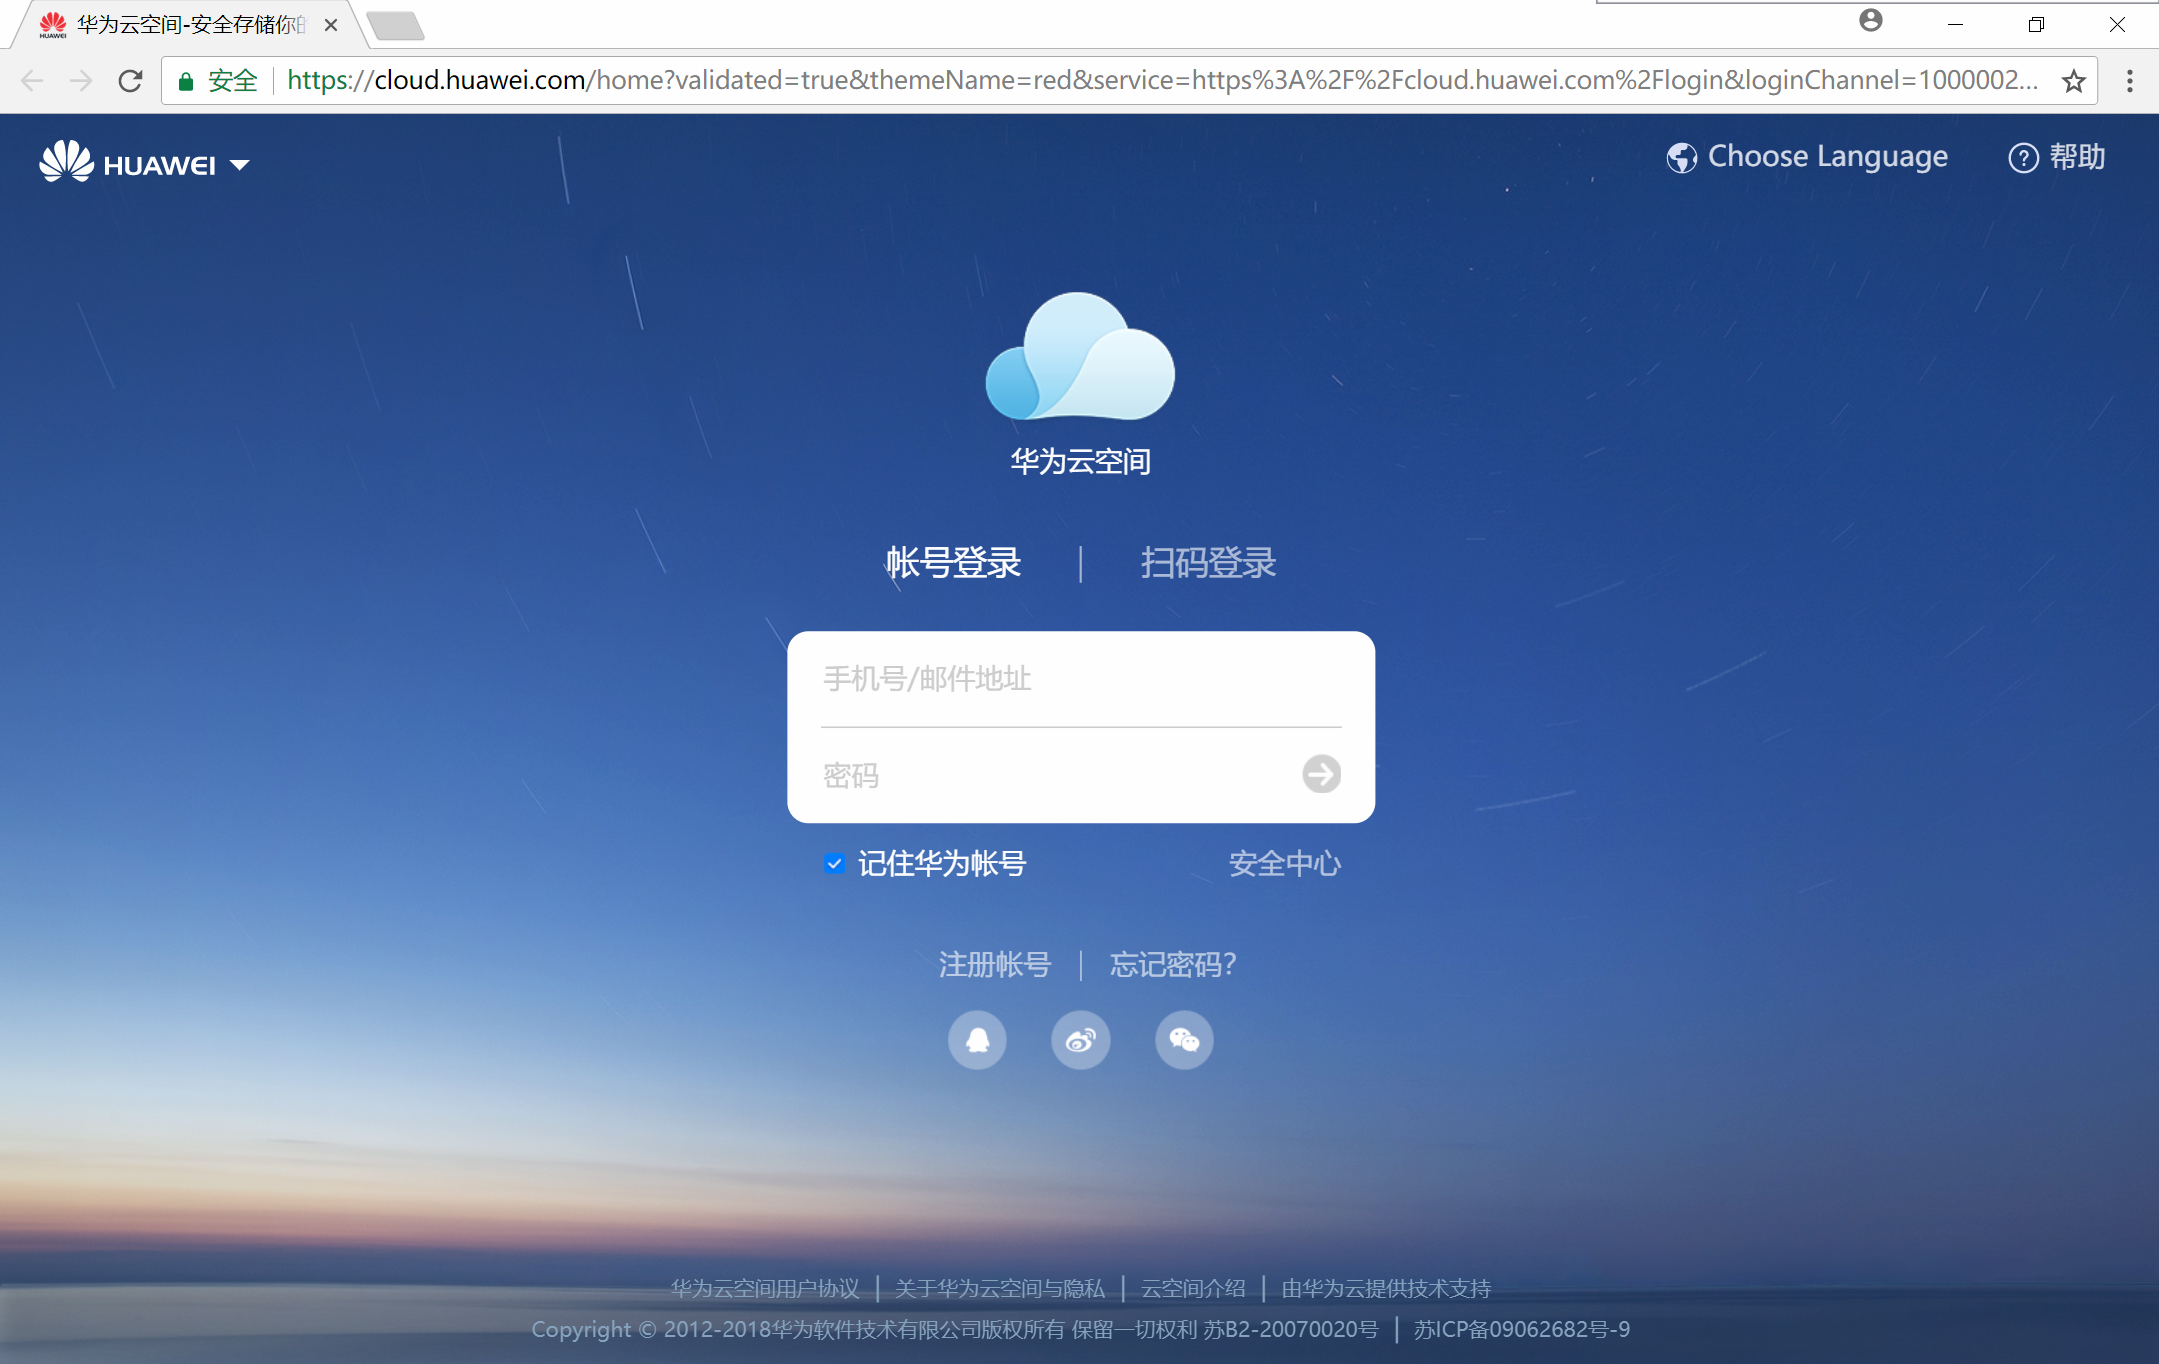Open the 安全中心 link

[1285, 863]
